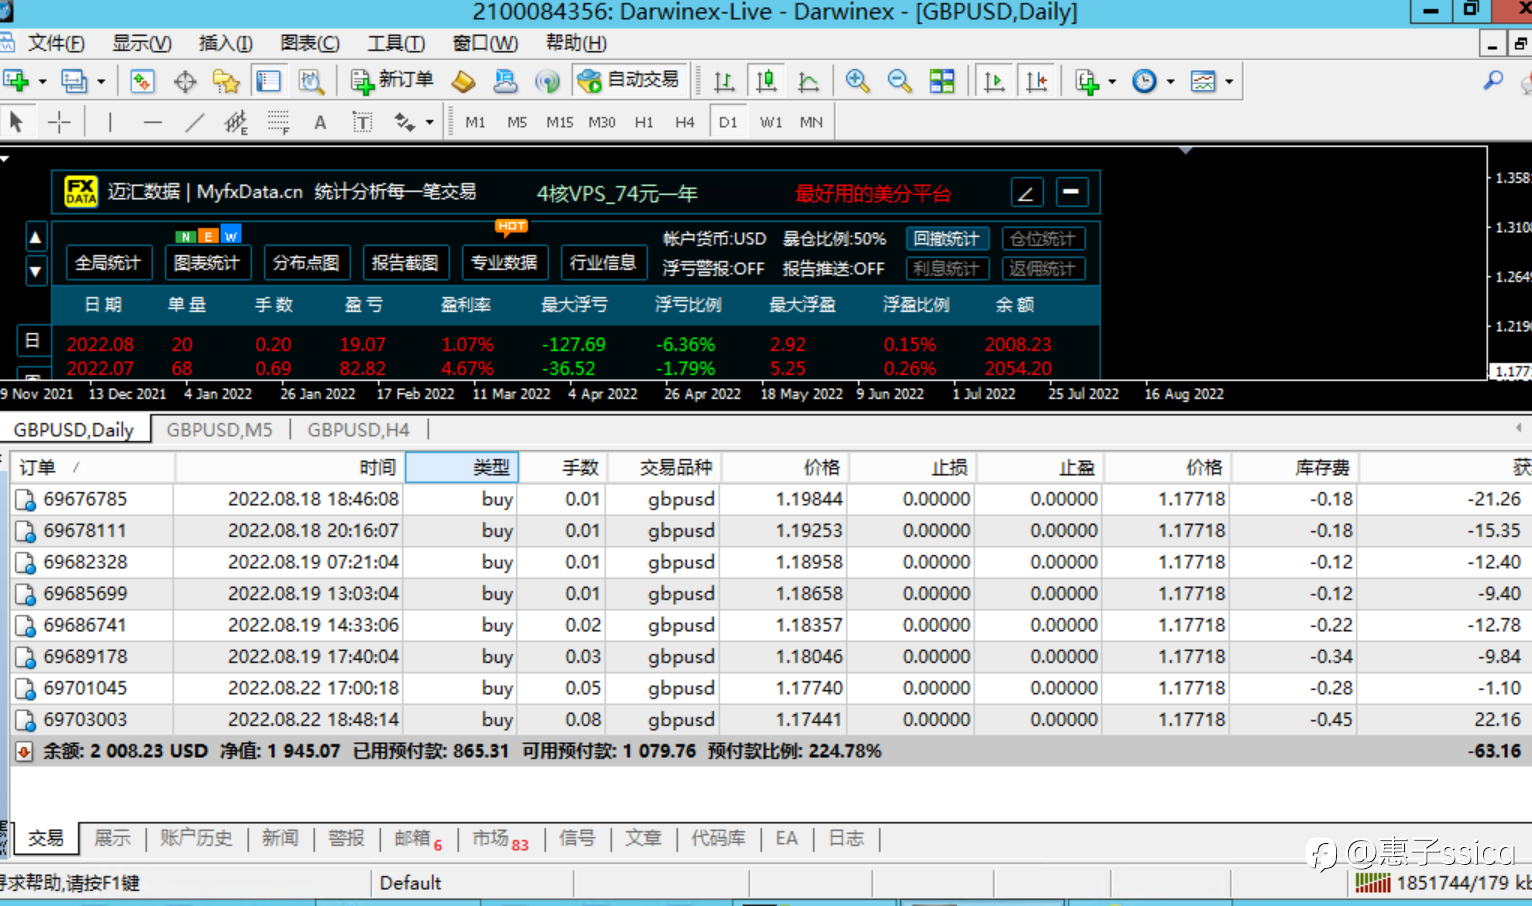Screen dimensions: 1532x906
Task: Toggle the Terminal panel icon
Action: (268, 81)
